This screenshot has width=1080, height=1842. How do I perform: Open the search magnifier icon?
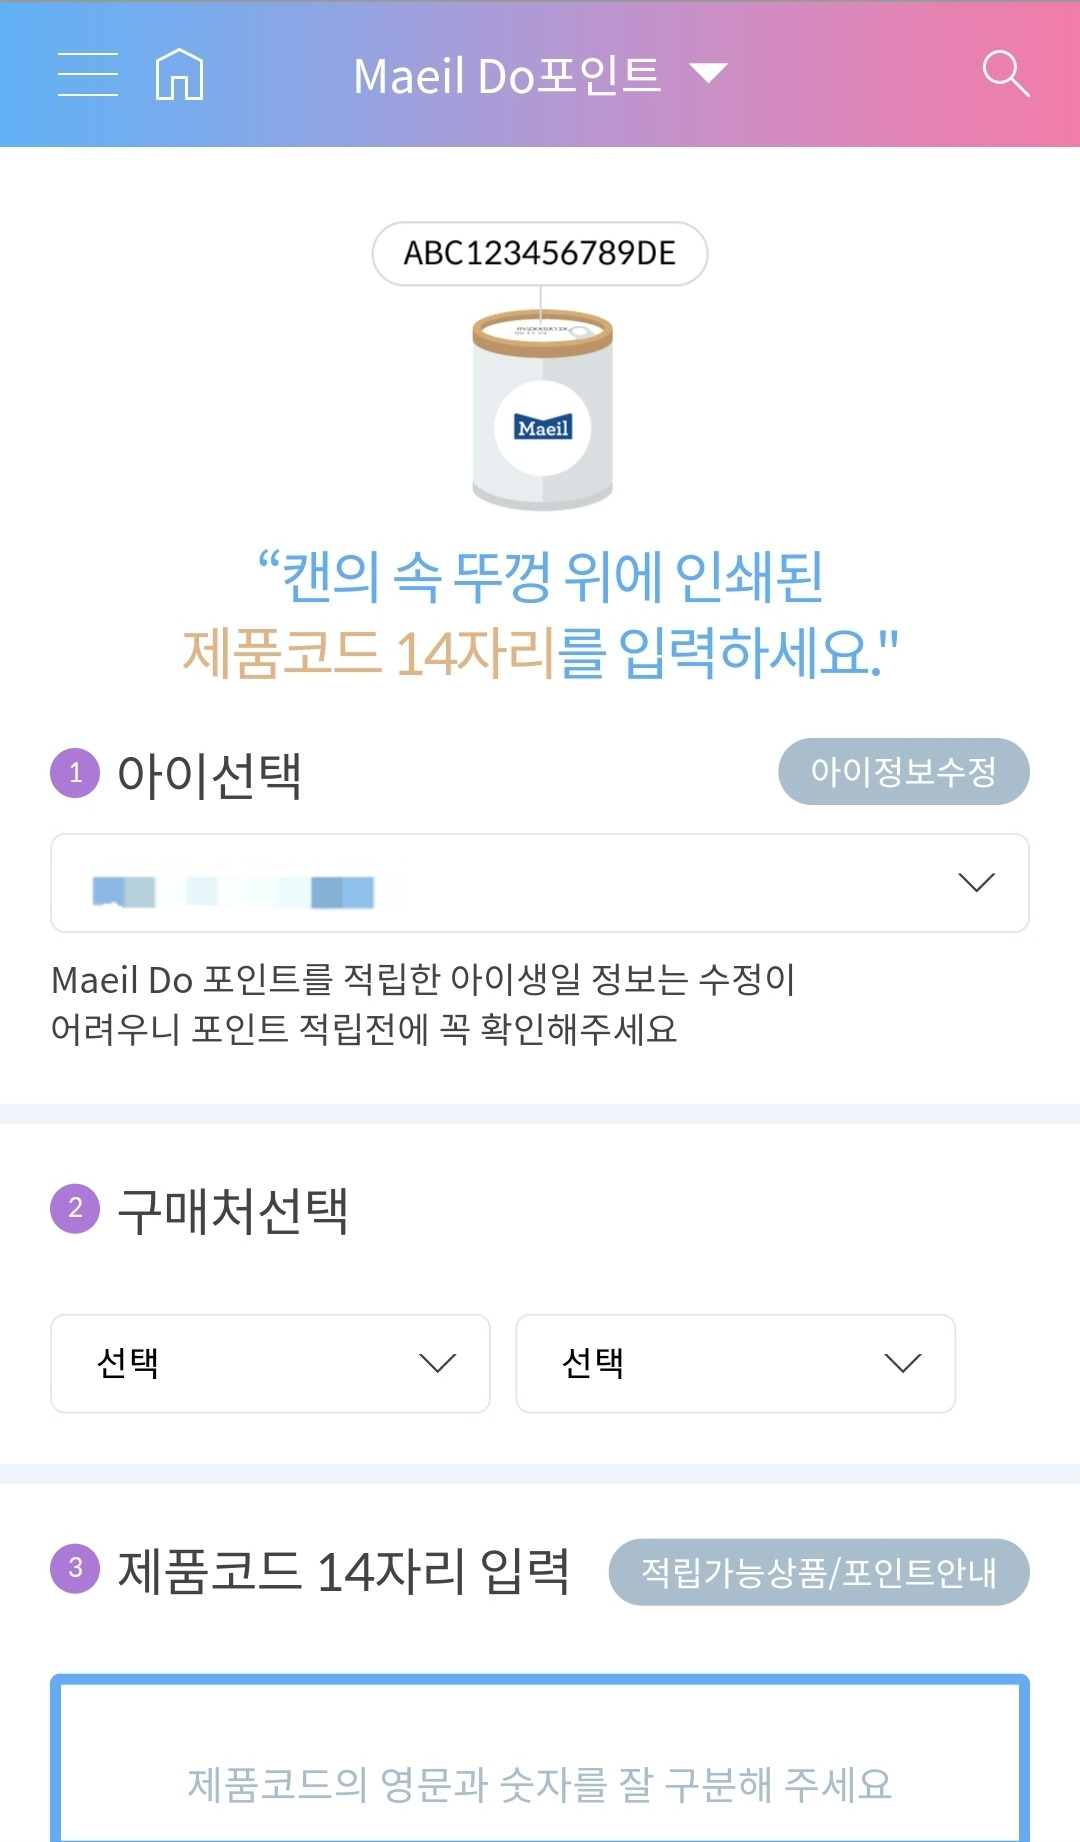[x=1005, y=74]
